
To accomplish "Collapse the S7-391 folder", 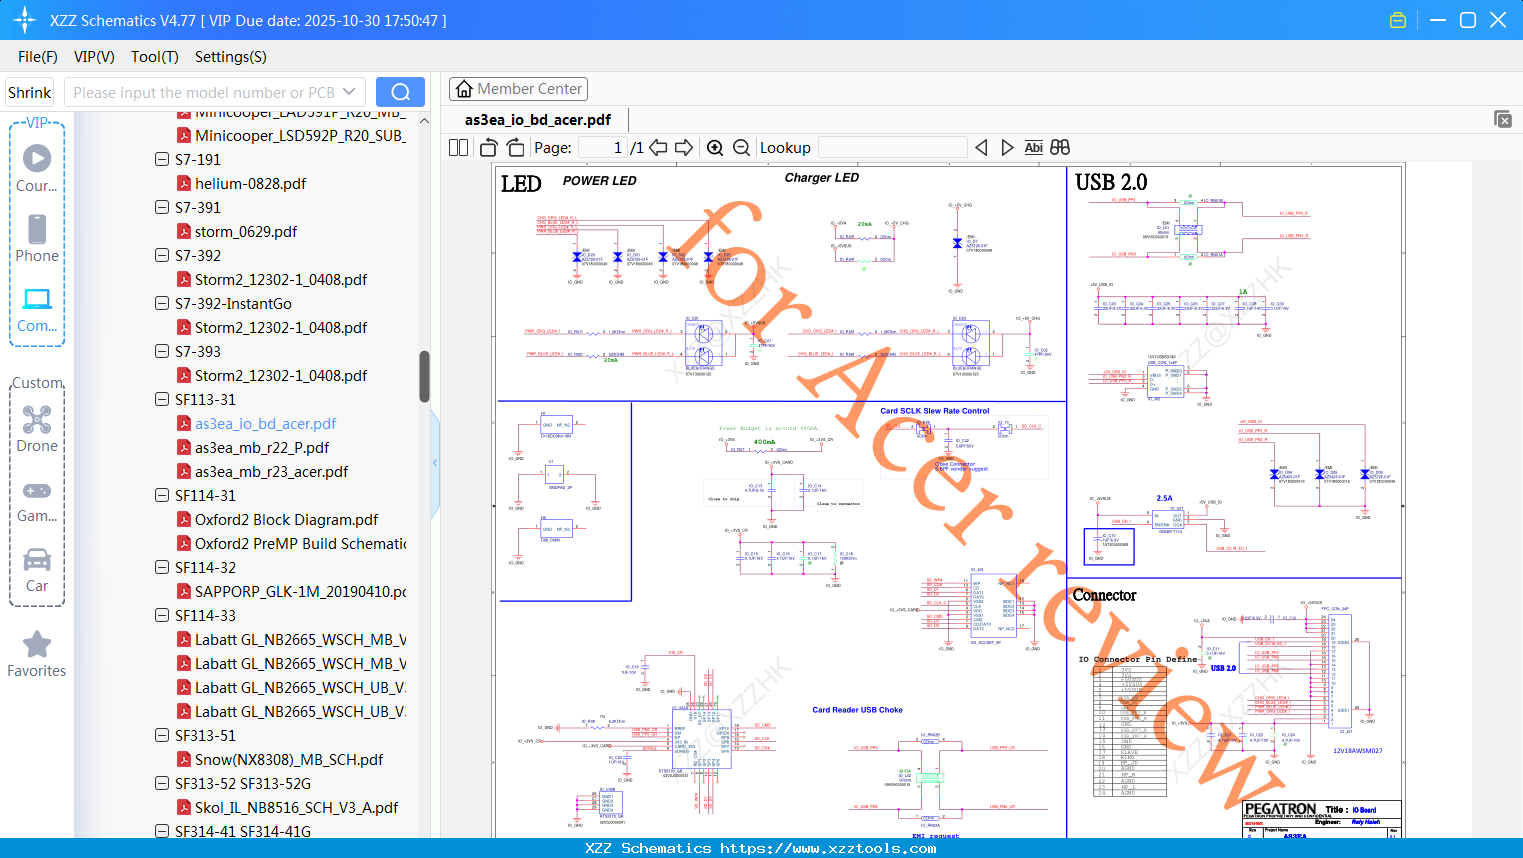I will point(162,207).
